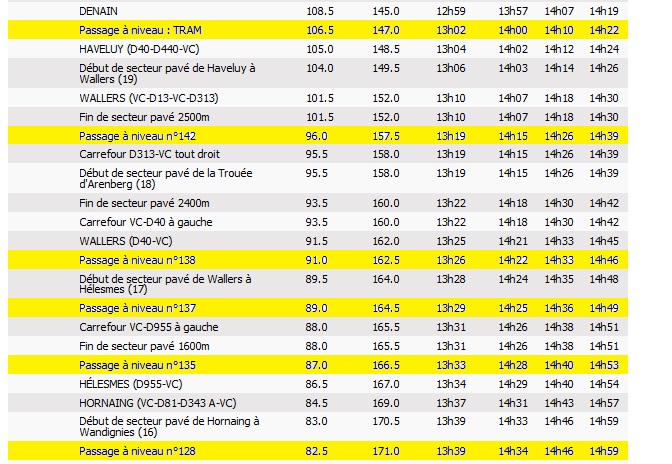Select the WALLERS (D40-VC) entry

(126, 241)
